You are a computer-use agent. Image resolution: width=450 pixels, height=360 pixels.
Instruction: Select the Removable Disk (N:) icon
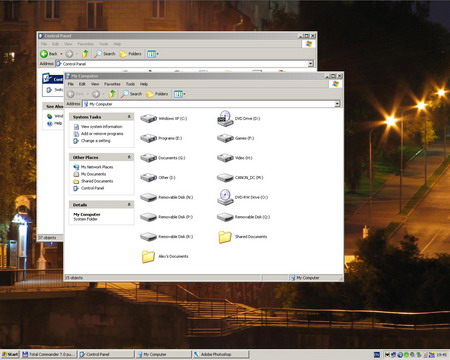(148, 197)
